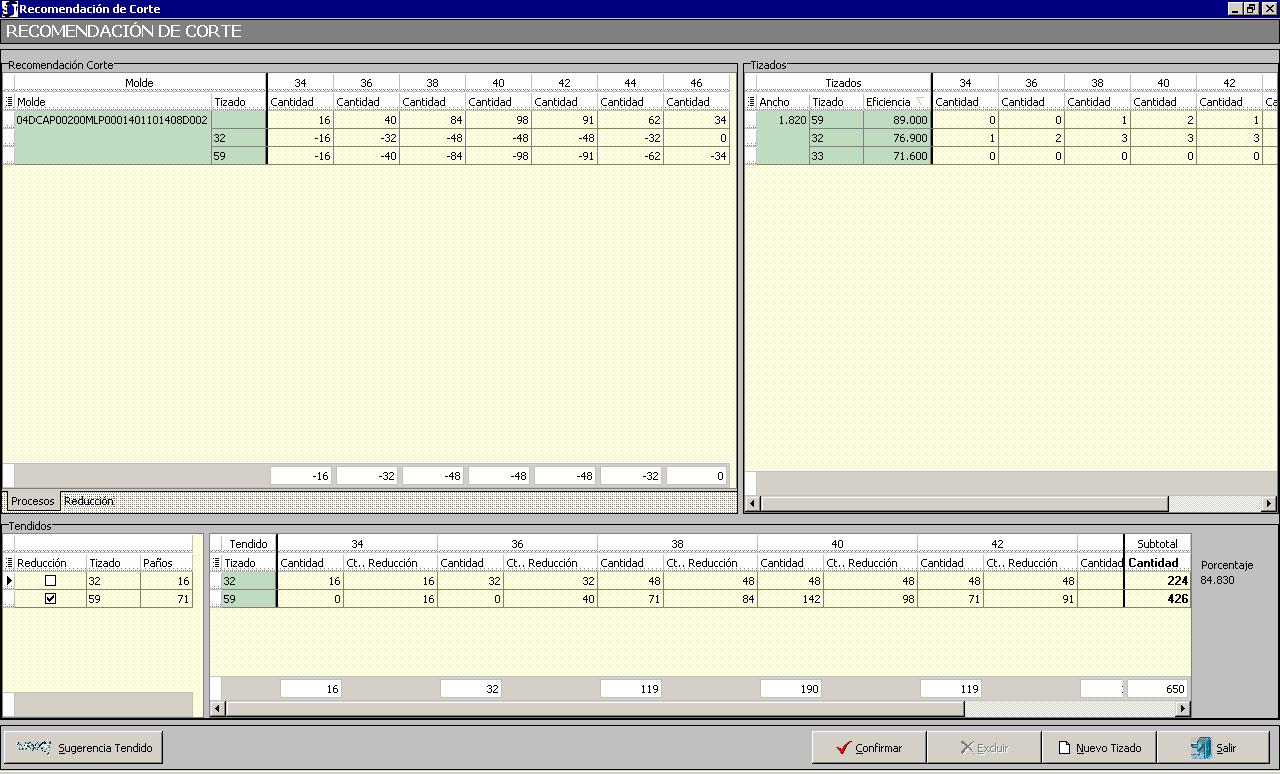The image size is (1280, 774).
Task: Click the column chooser icon in Tendidos Reducción grid
Action: [9, 563]
